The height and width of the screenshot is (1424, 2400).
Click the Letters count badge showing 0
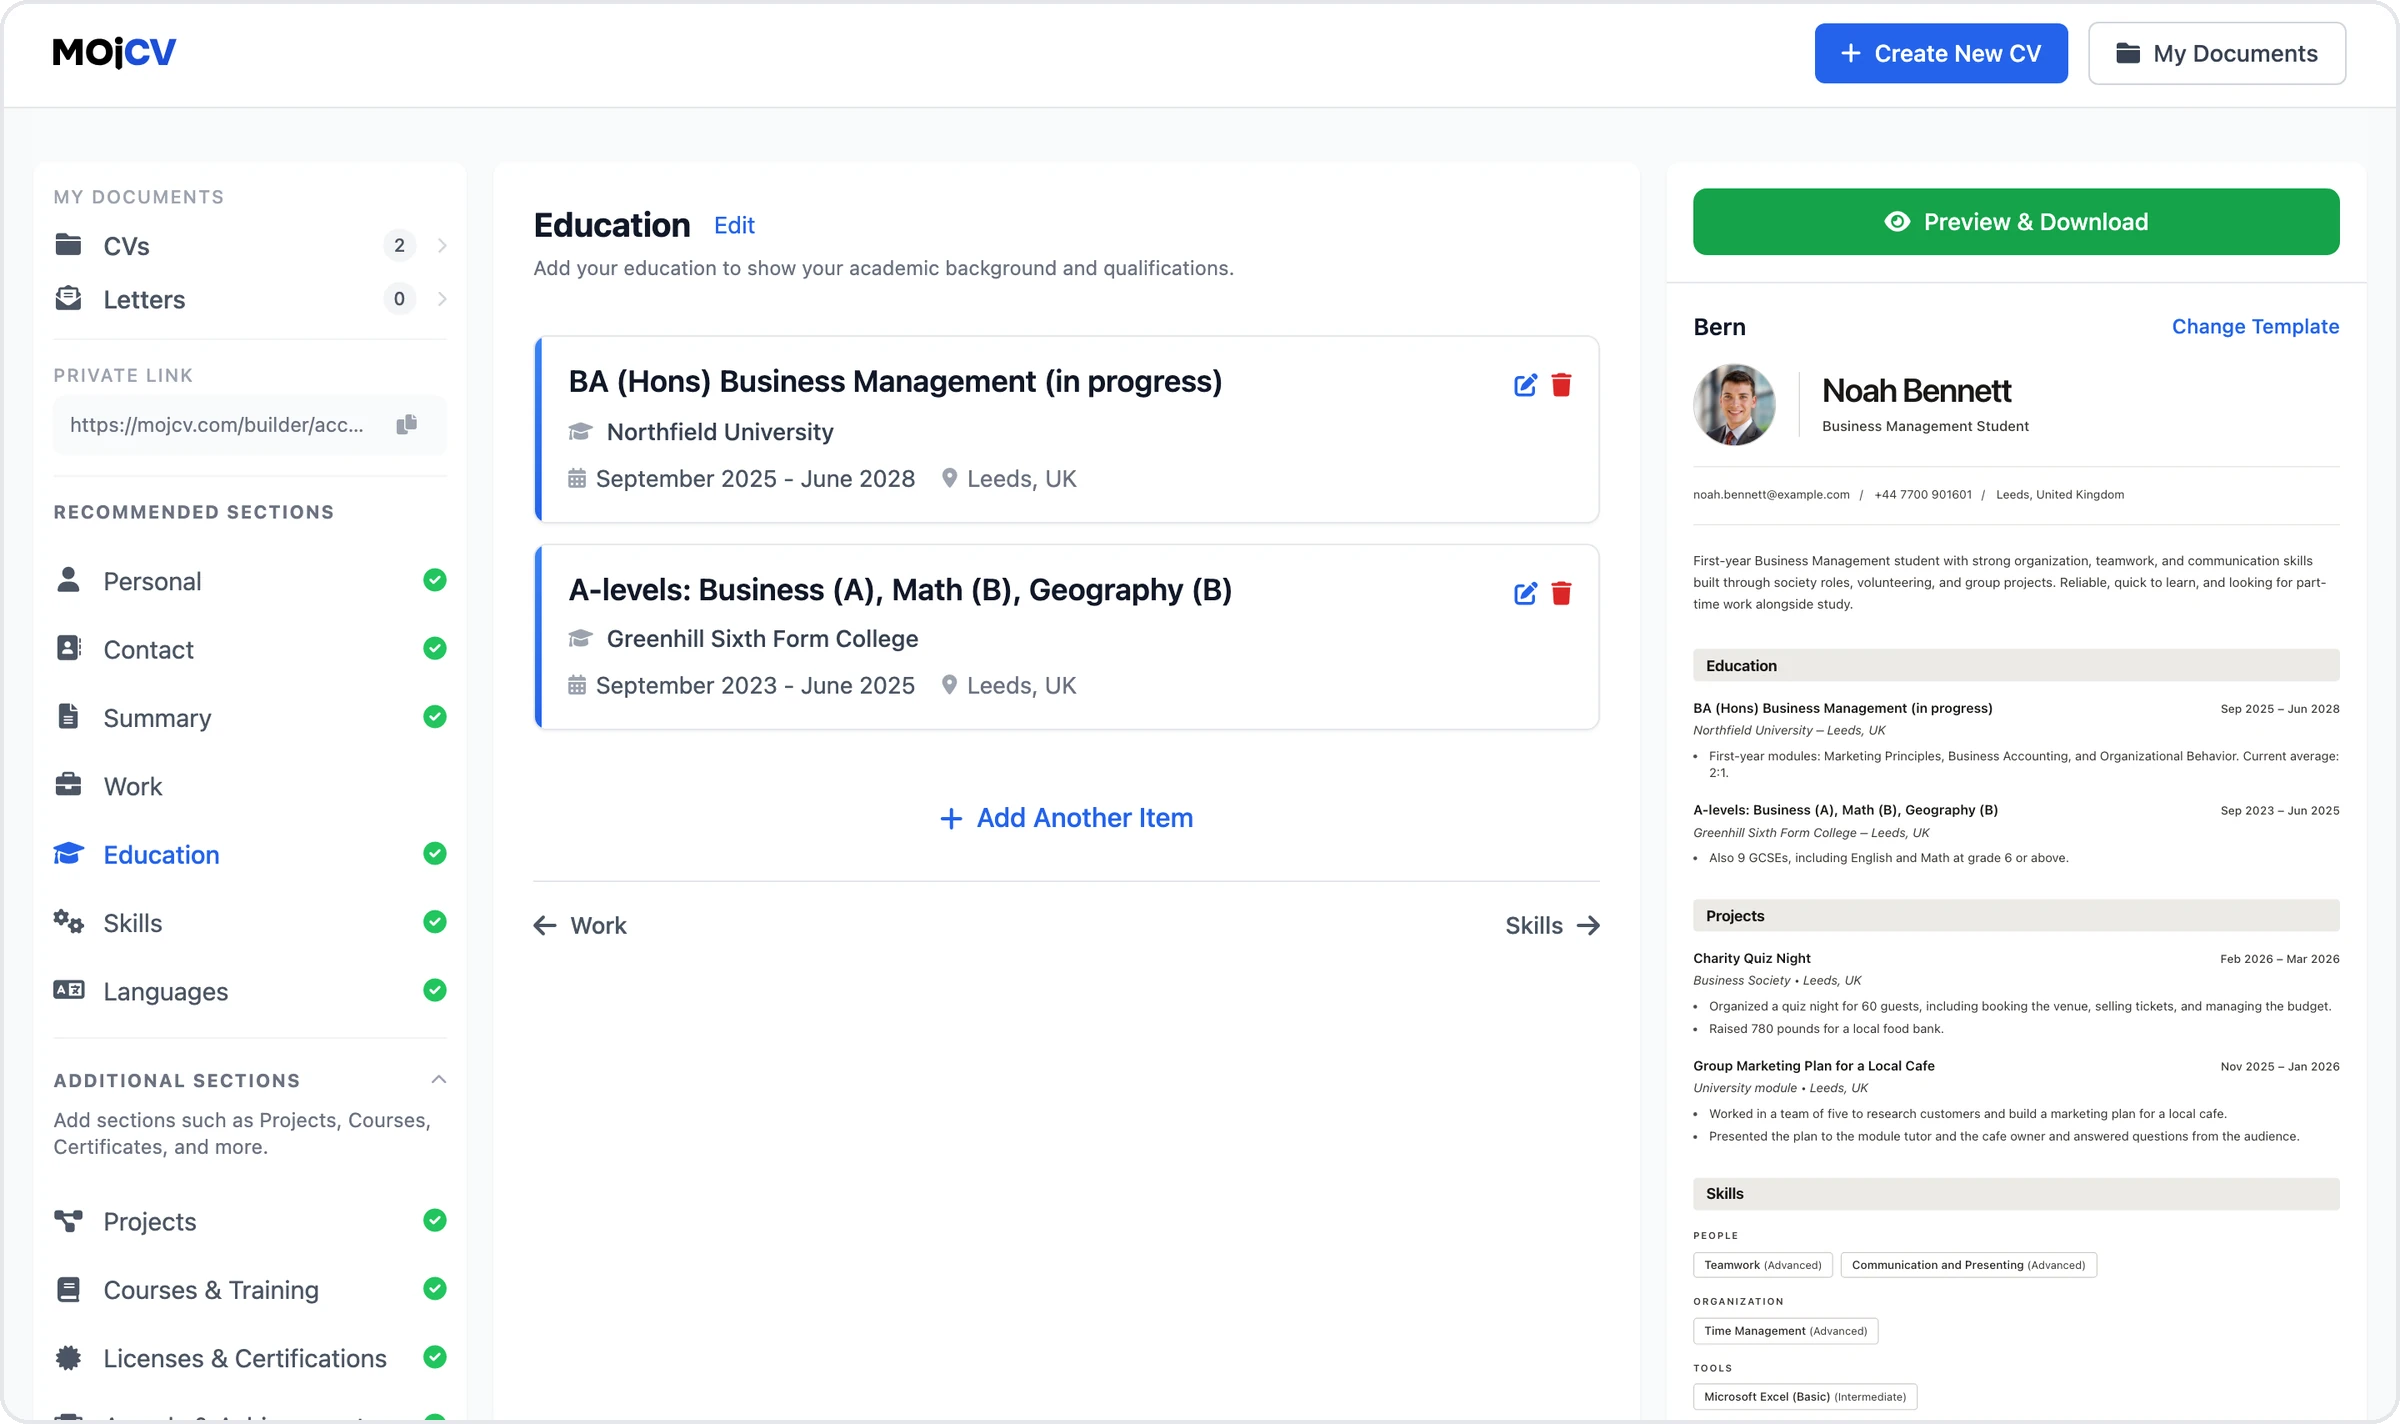click(399, 299)
